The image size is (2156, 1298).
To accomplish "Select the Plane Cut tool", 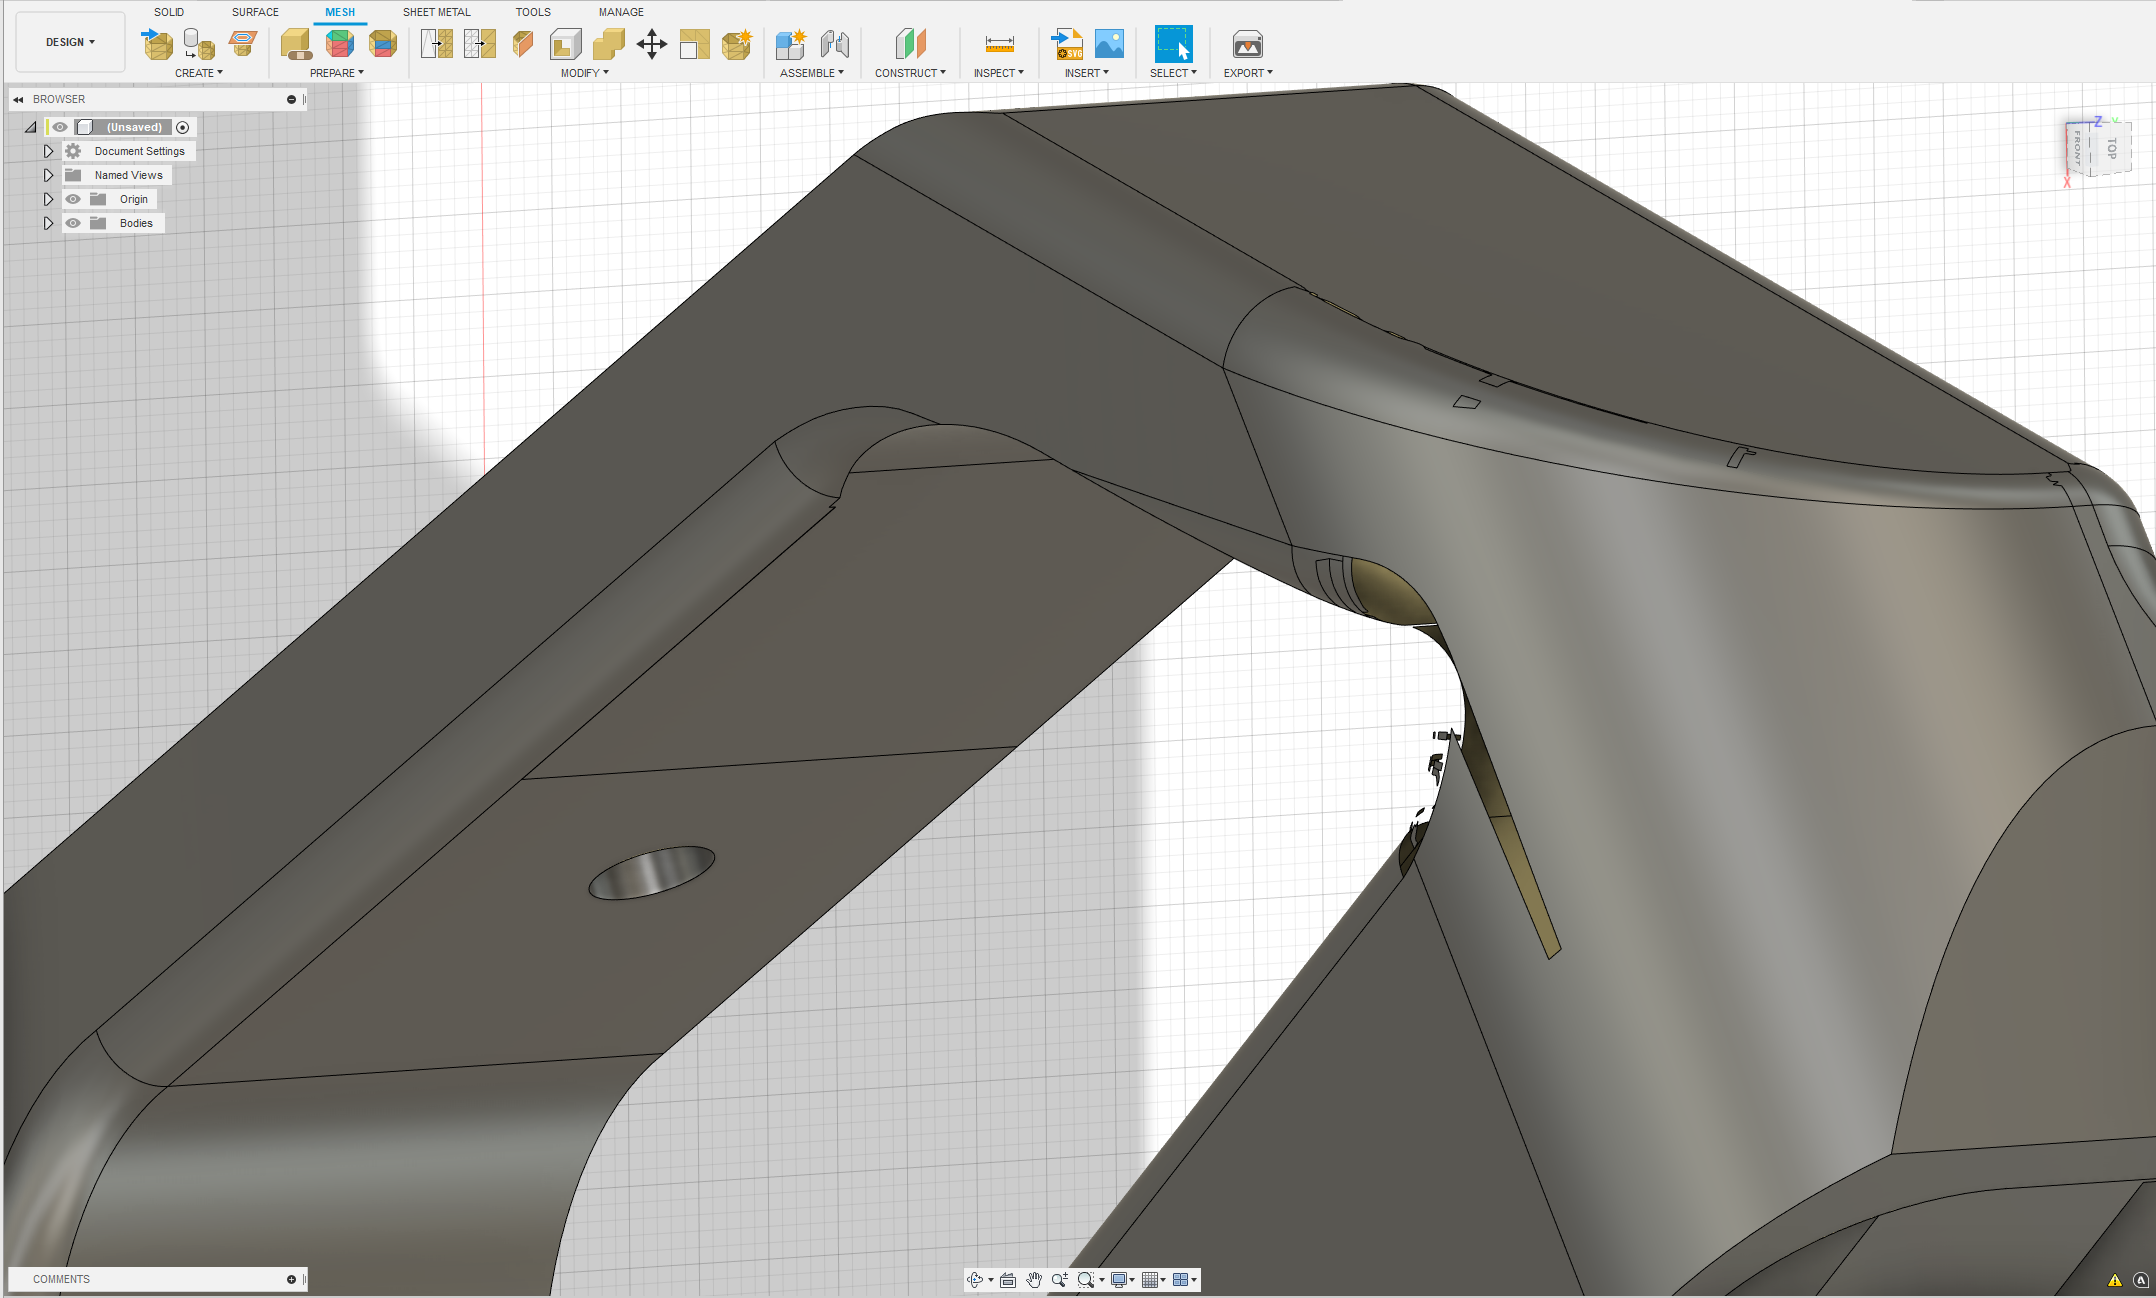I will pyautogui.click(x=523, y=45).
